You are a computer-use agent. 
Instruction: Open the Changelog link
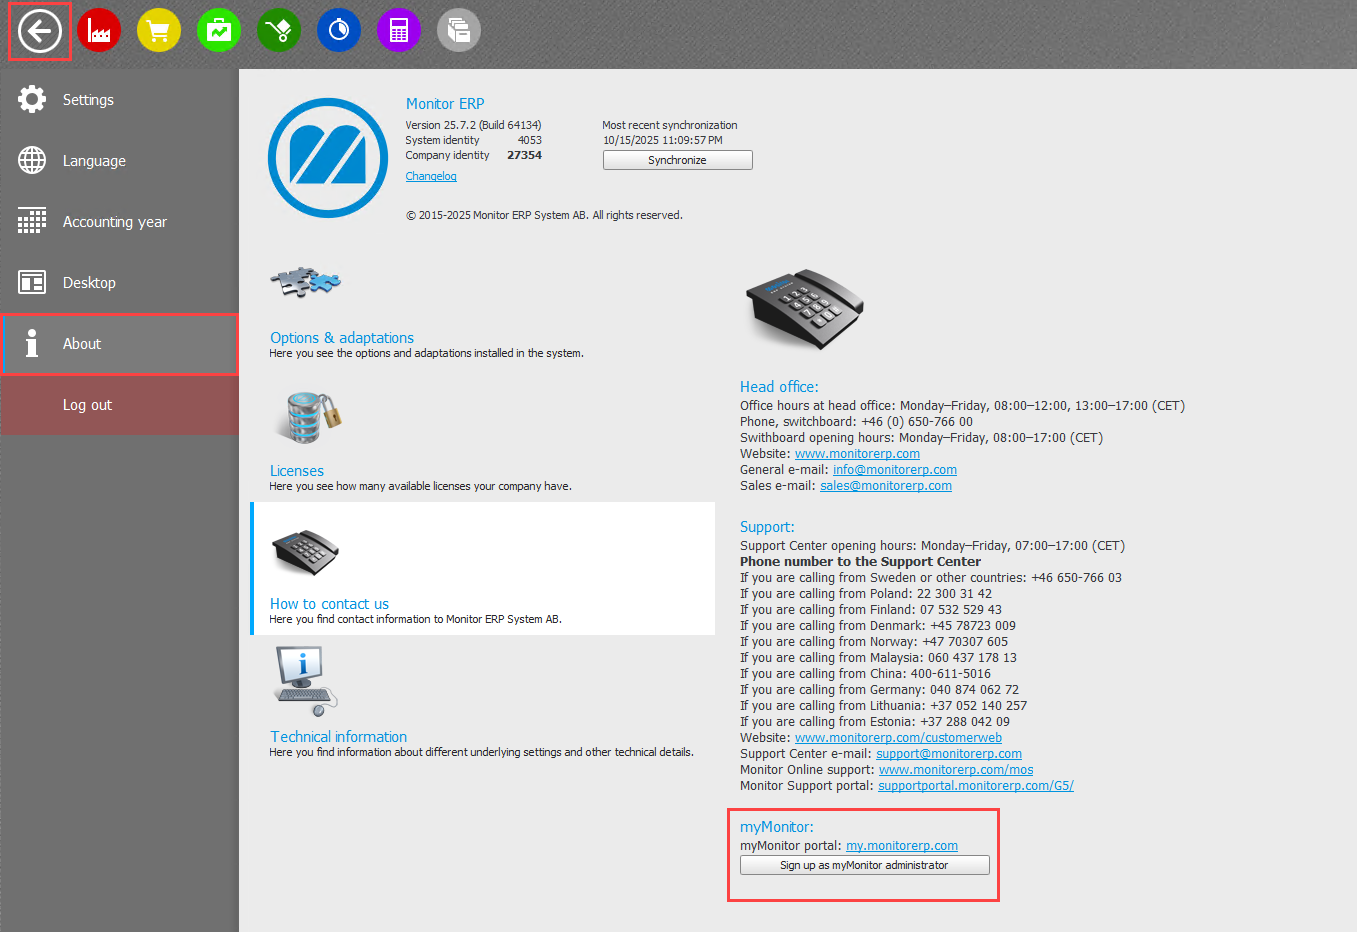[x=431, y=176]
